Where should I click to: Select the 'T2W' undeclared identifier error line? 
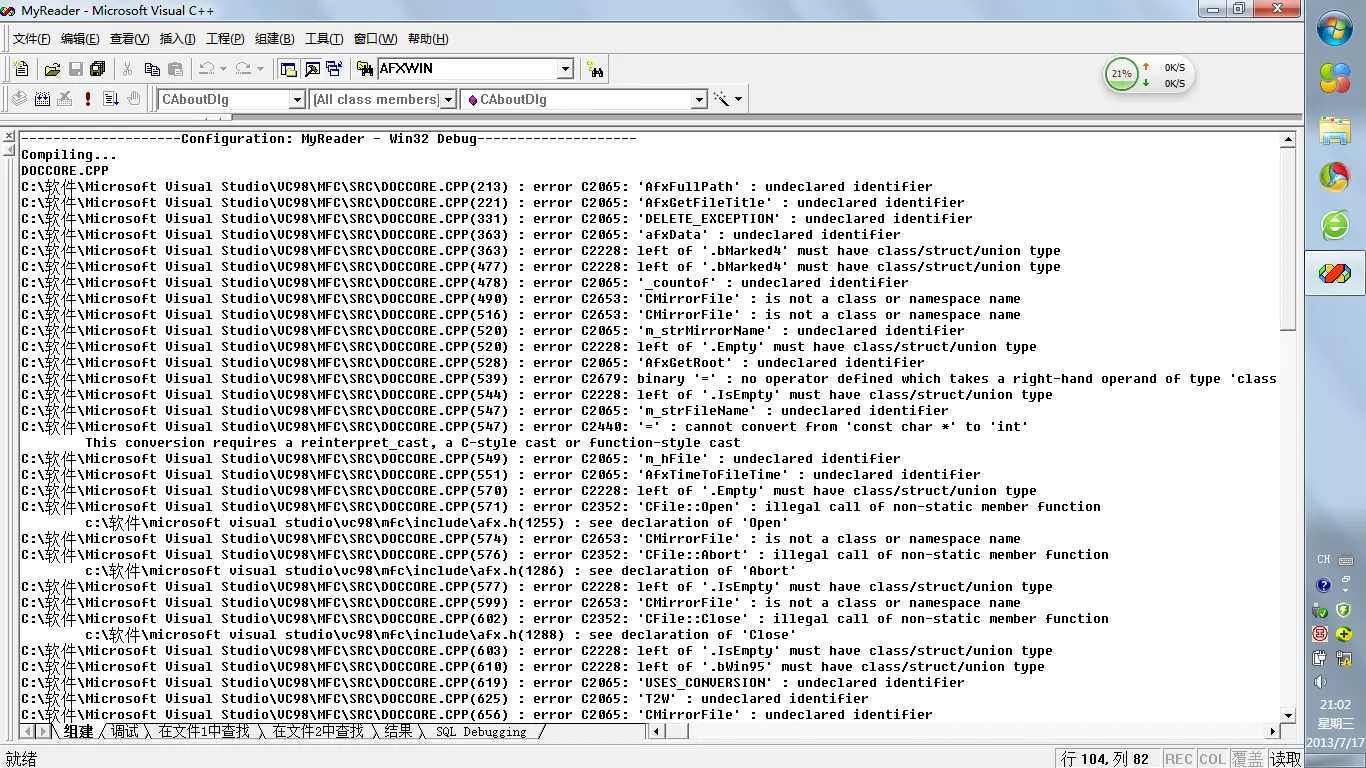pyautogui.click(x=445, y=699)
